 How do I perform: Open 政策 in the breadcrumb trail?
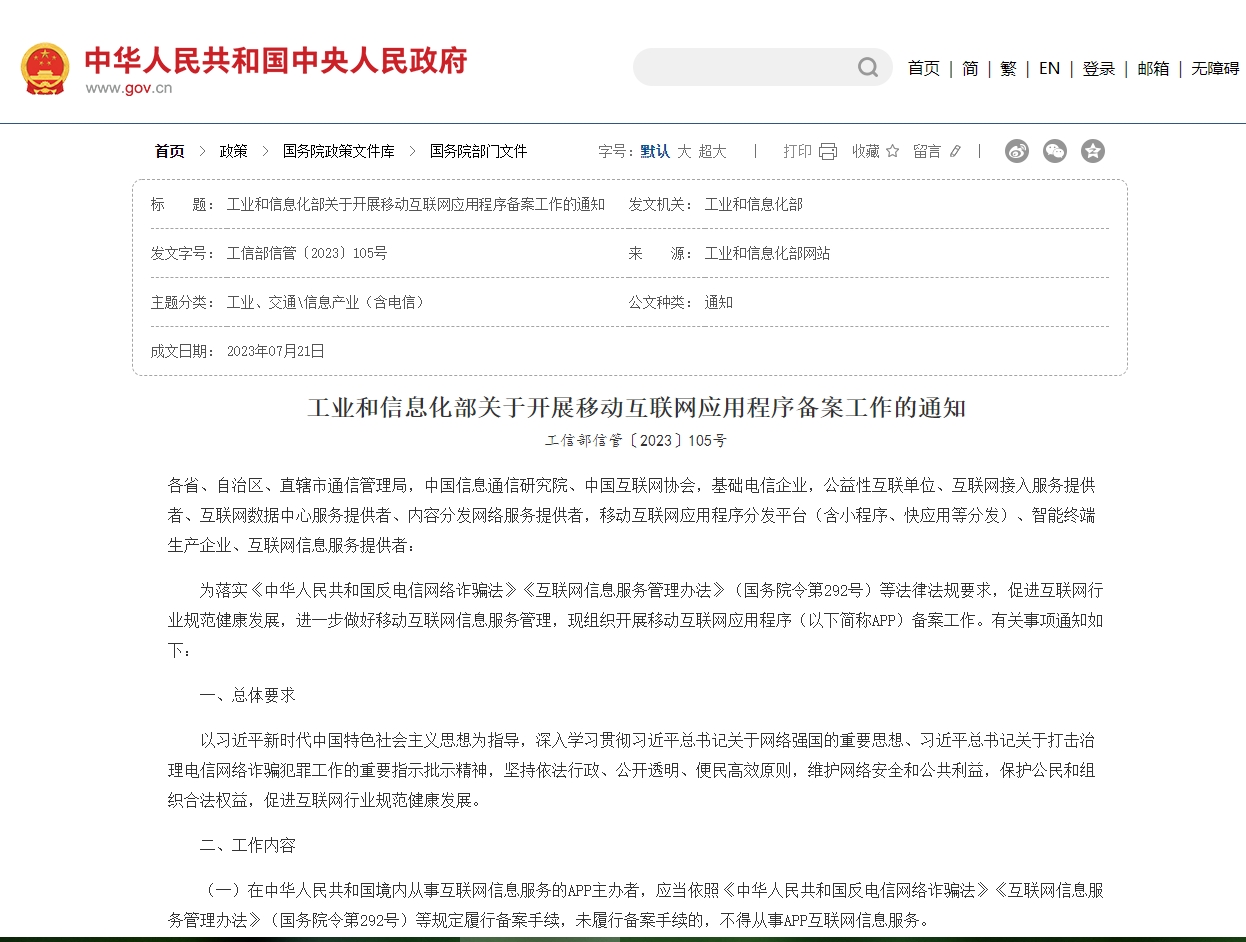click(232, 151)
